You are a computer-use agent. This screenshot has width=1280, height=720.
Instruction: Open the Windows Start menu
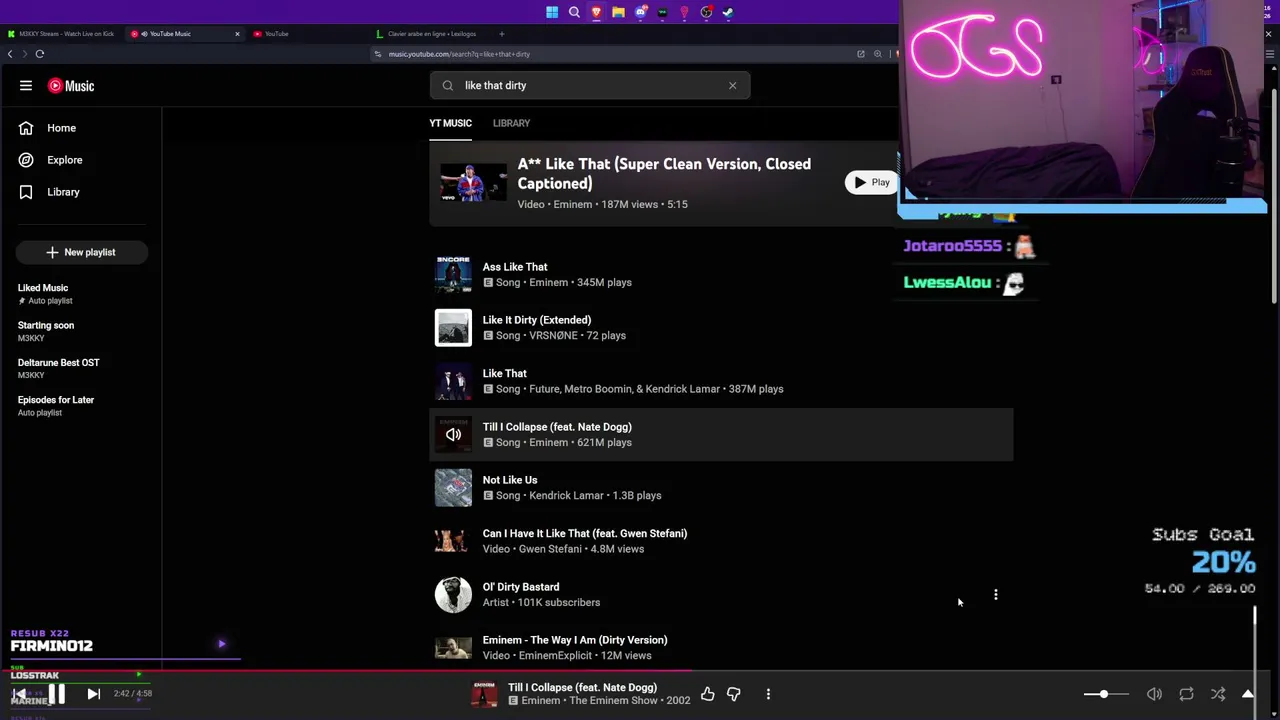[552, 12]
